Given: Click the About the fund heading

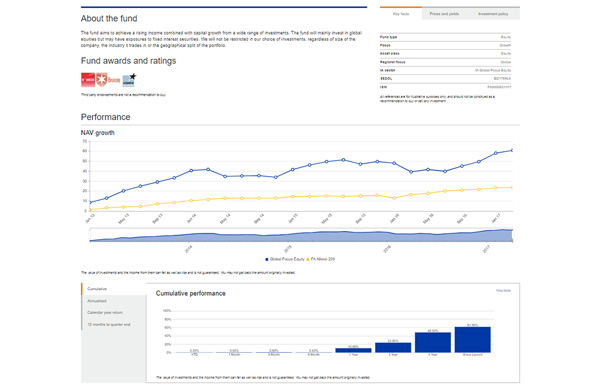Looking at the screenshot, I should 109,18.
